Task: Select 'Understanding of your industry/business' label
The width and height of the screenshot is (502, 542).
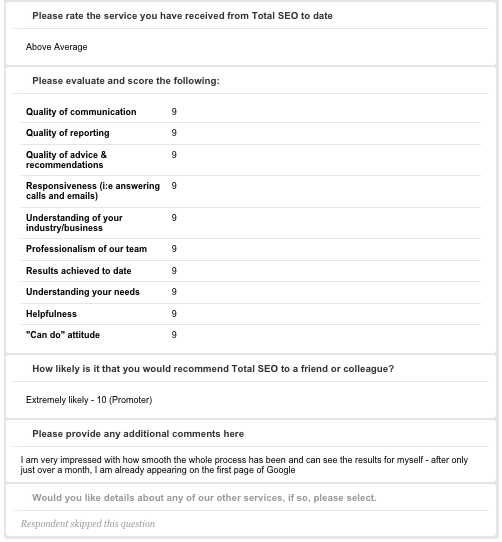Action: 74,223
